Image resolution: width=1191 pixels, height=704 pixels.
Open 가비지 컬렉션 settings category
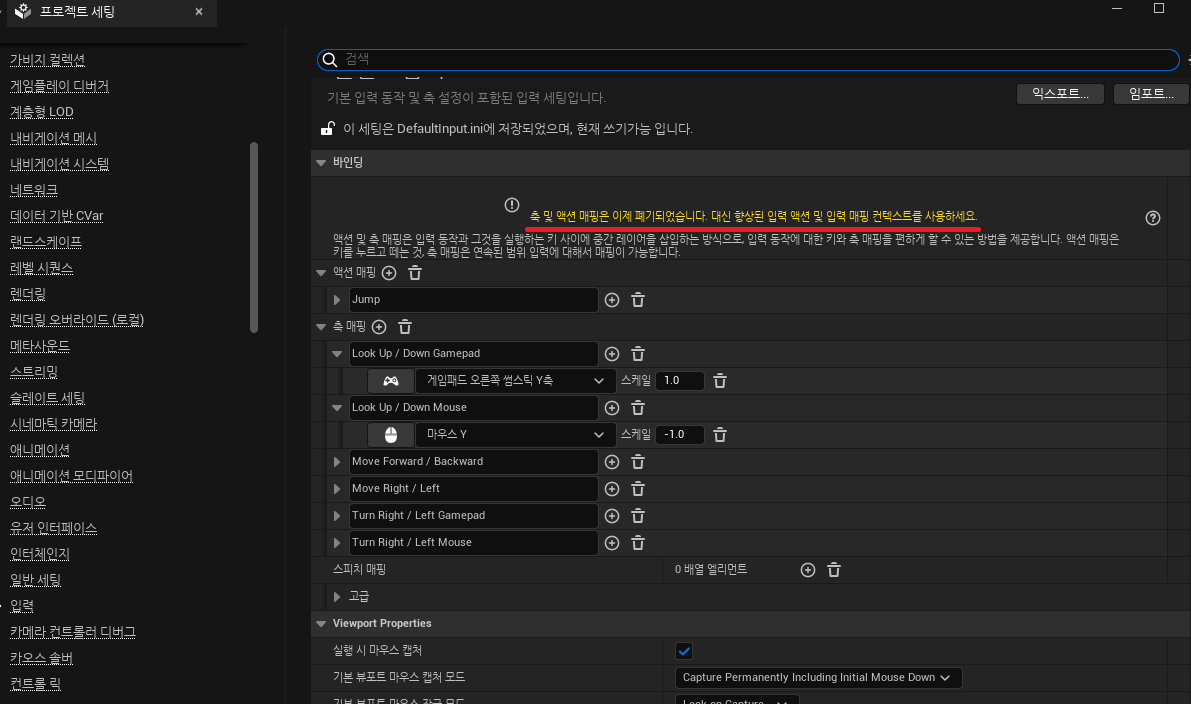[47, 60]
